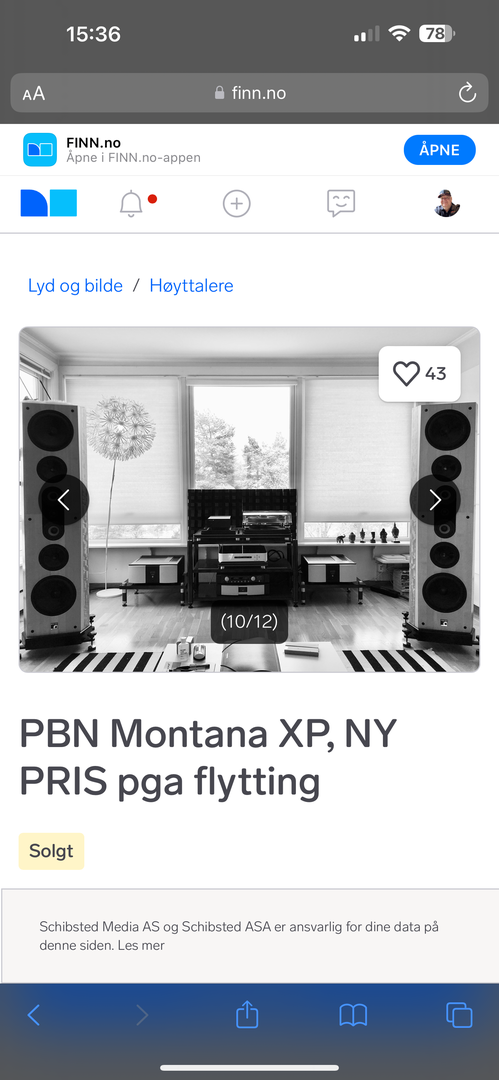Open messages chat icon
The image size is (499, 1080).
click(341, 203)
